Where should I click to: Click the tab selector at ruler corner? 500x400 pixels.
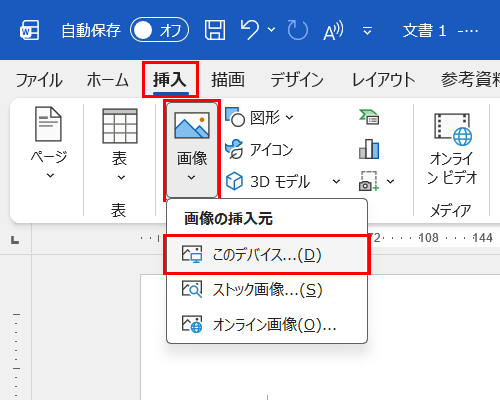15,239
